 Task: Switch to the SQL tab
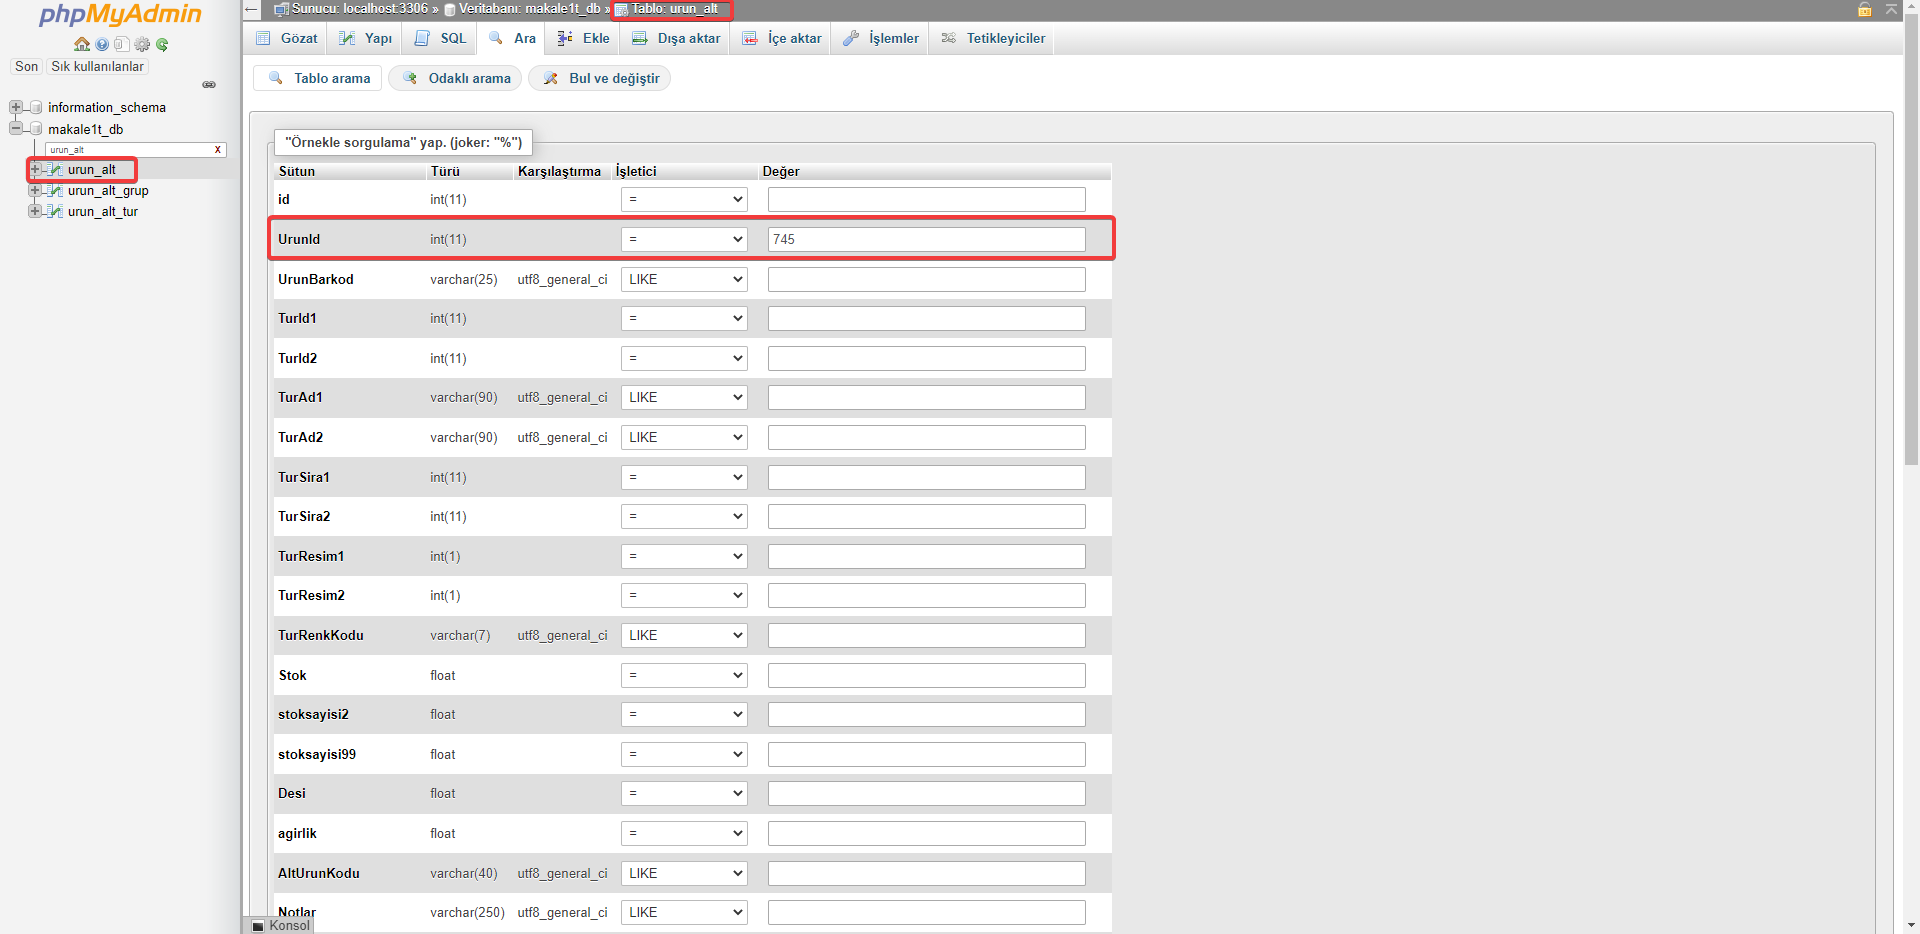pyautogui.click(x=440, y=38)
